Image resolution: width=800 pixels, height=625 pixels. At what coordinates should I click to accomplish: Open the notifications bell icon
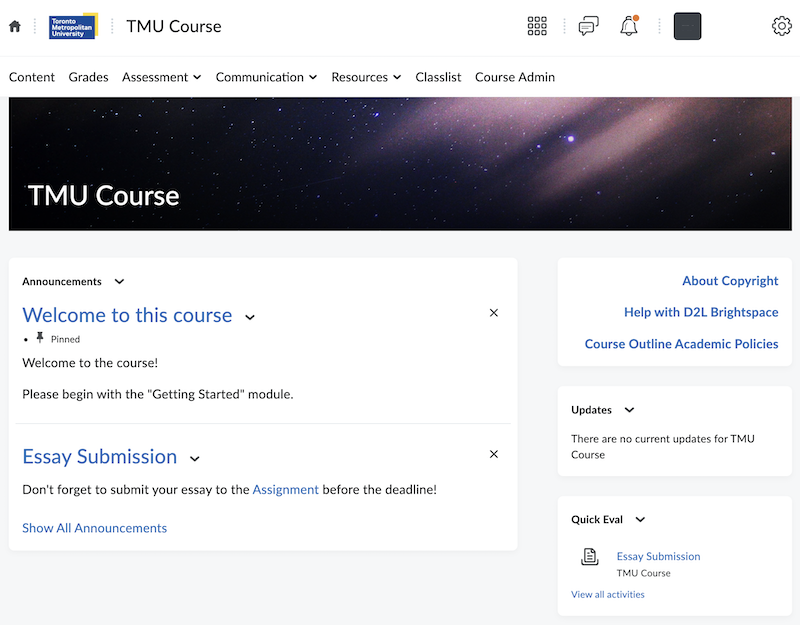[629, 27]
